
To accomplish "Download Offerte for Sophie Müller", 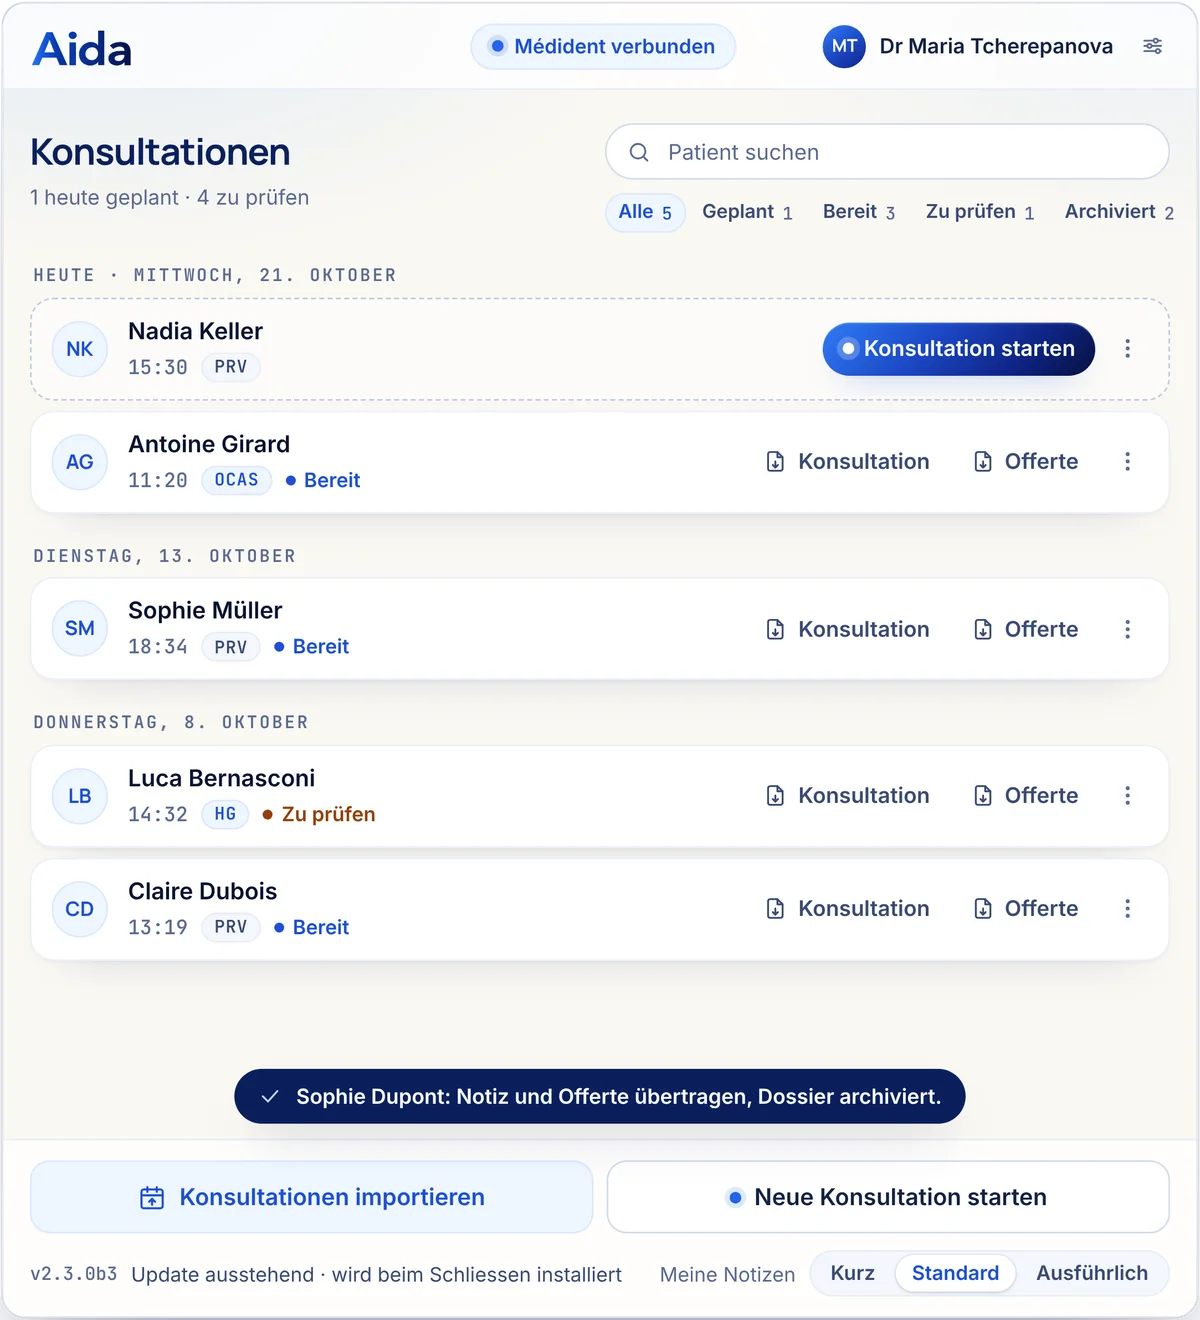I will click(1026, 629).
